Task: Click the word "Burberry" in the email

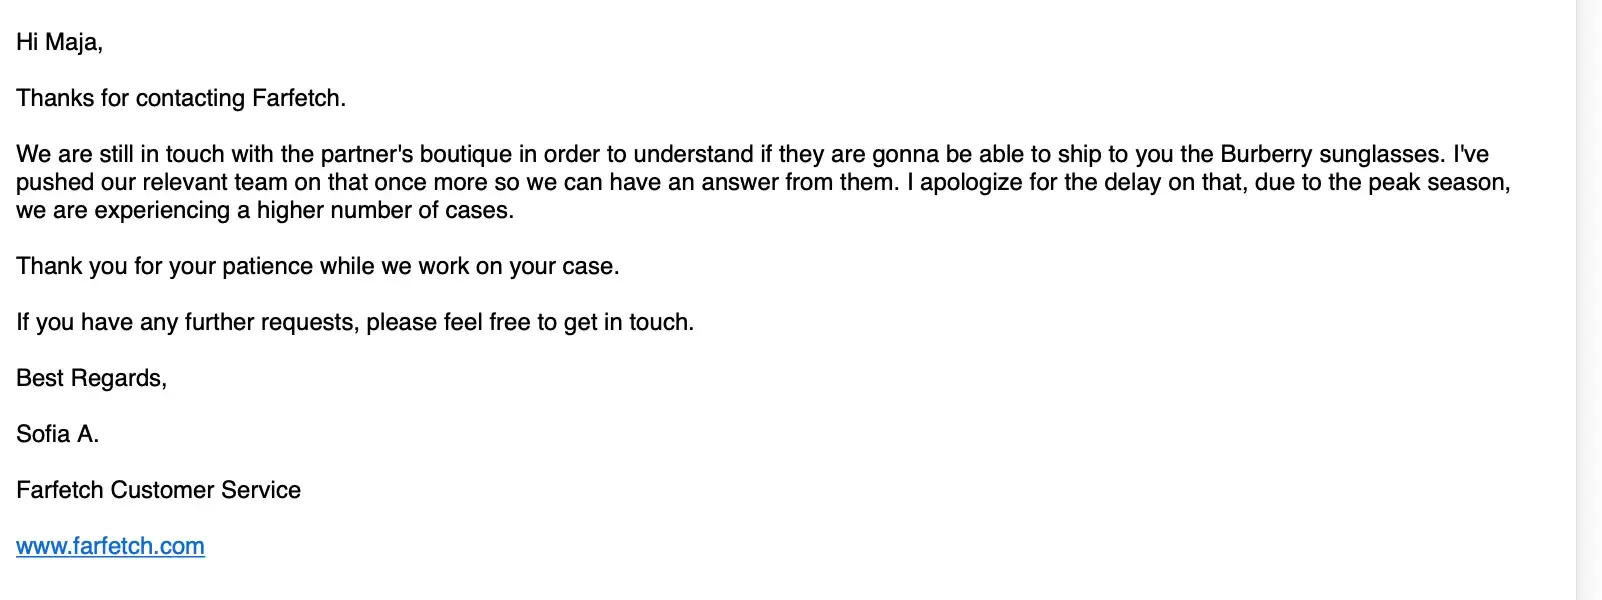Action: (x=1266, y=154)
